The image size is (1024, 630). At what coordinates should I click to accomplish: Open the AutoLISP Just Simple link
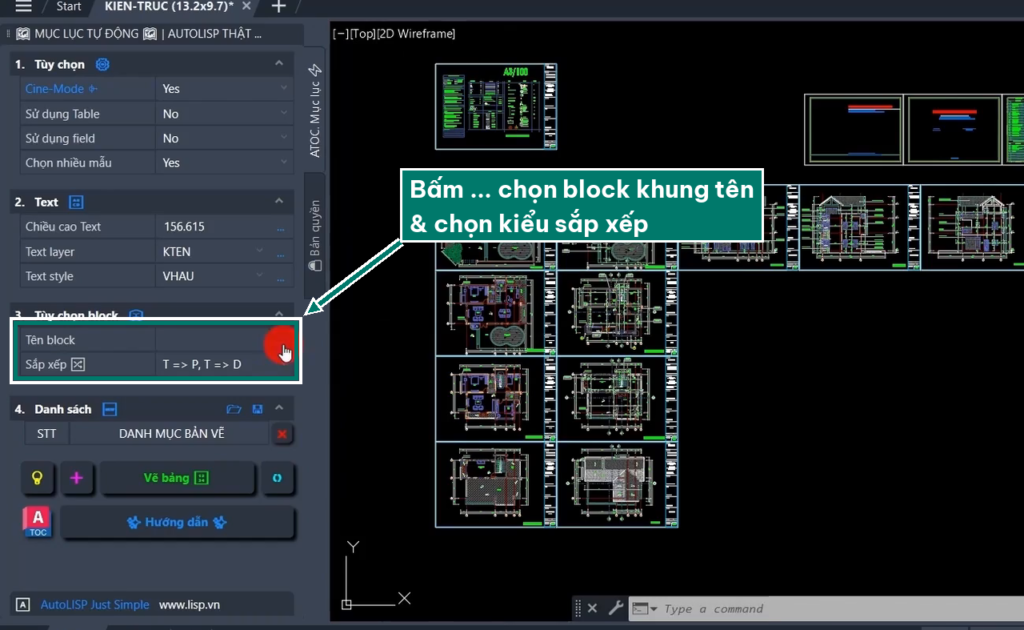coord(95,605)
